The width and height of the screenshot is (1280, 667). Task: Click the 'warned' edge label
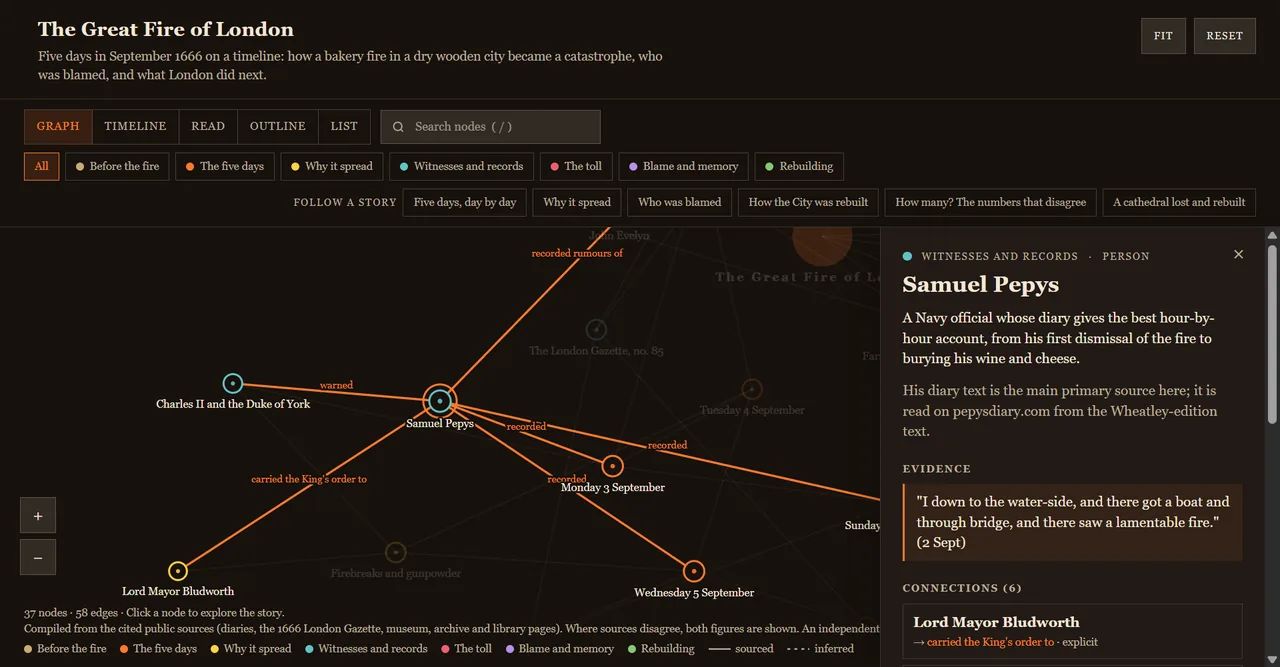[x=336, y=385]
